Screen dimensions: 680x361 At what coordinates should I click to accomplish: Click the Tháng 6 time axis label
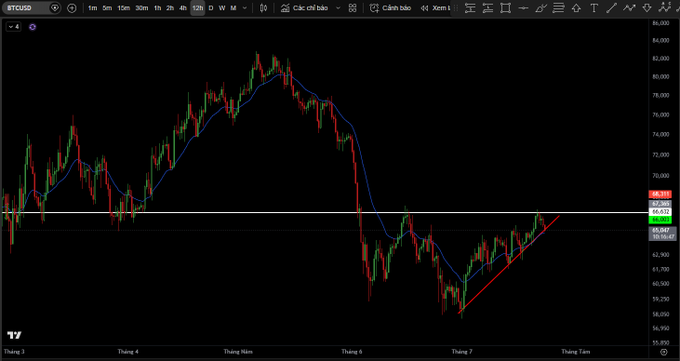(x=351, y=352)
